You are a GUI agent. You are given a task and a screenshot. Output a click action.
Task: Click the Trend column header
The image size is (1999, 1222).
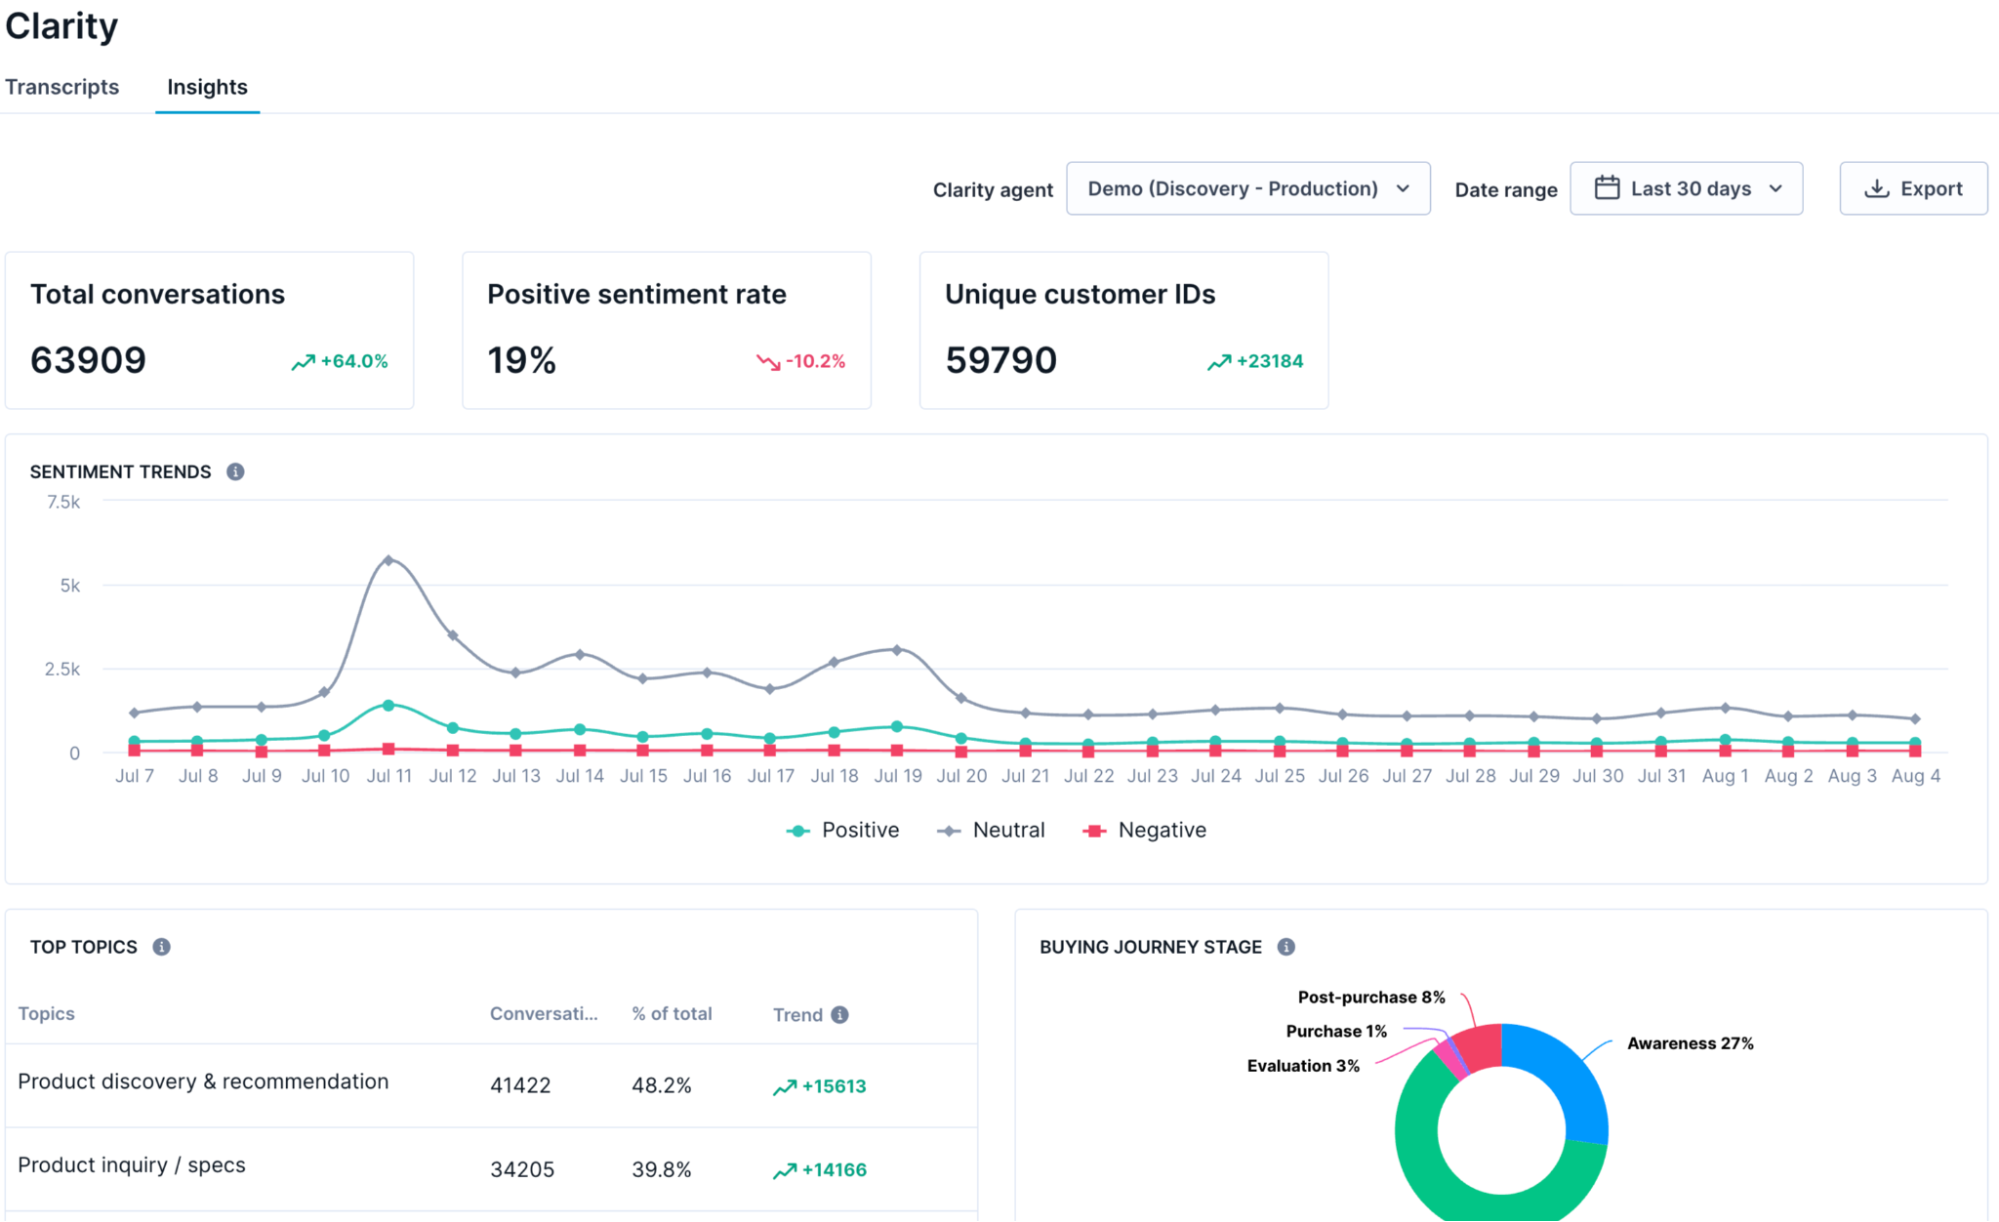pos(797,1014)
